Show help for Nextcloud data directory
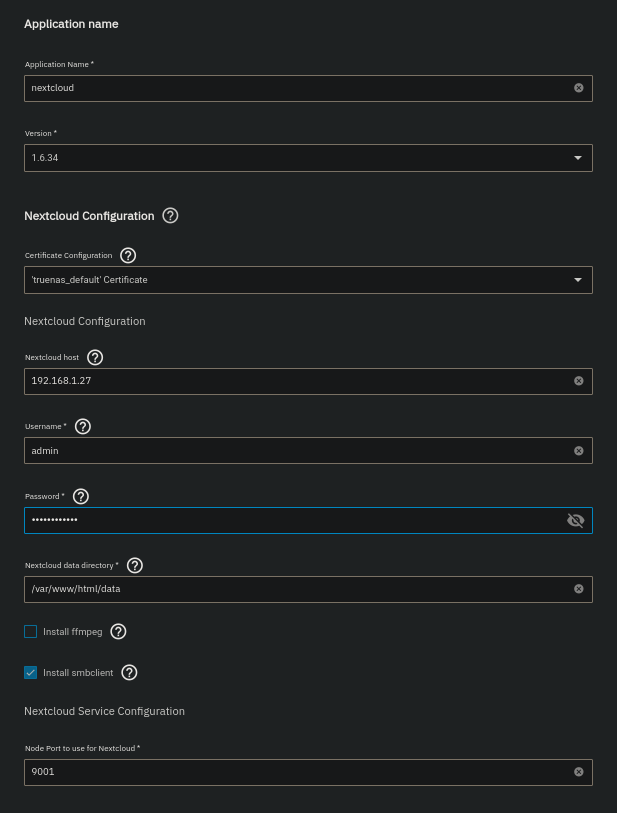 pos(135,565)
